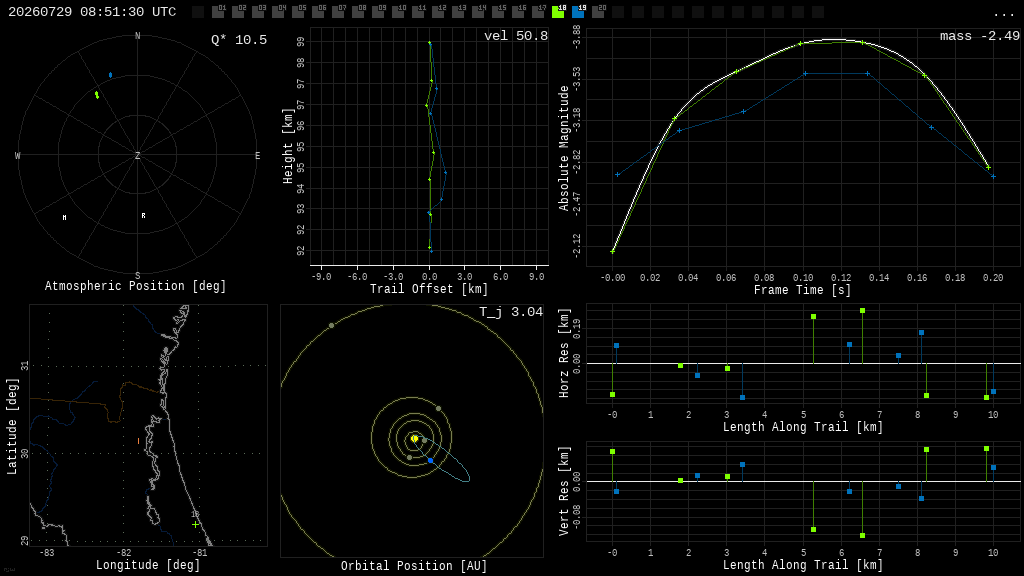Viewport: 1024px width, 576px height.
Task: Open the three-dots overflow menu
Action: [x=1003, y=13]
